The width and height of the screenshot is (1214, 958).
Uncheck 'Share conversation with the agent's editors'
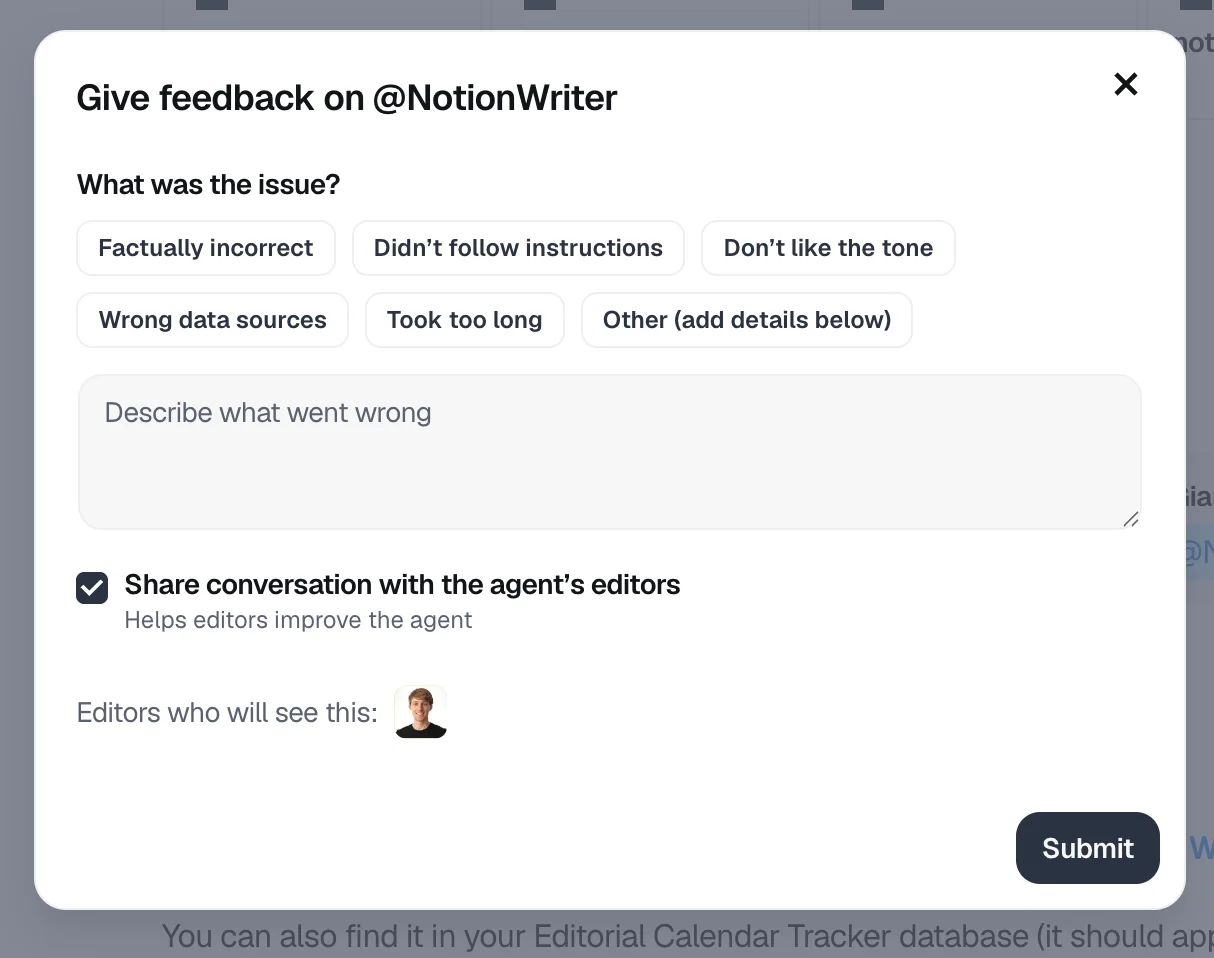point(92,588)
